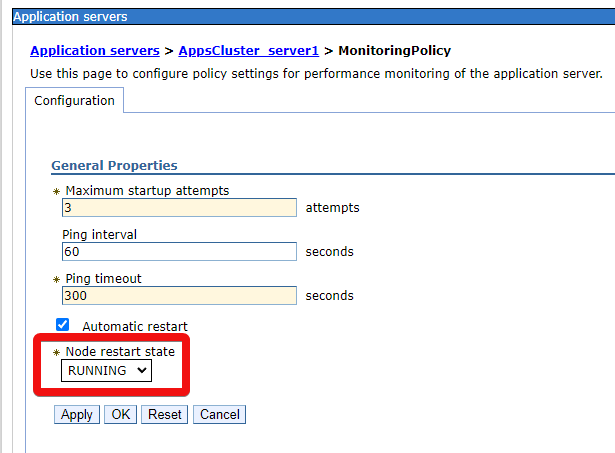Screen dimensions: 615x453
Task: Click the Reset button
Action: (x=165, y=414)
